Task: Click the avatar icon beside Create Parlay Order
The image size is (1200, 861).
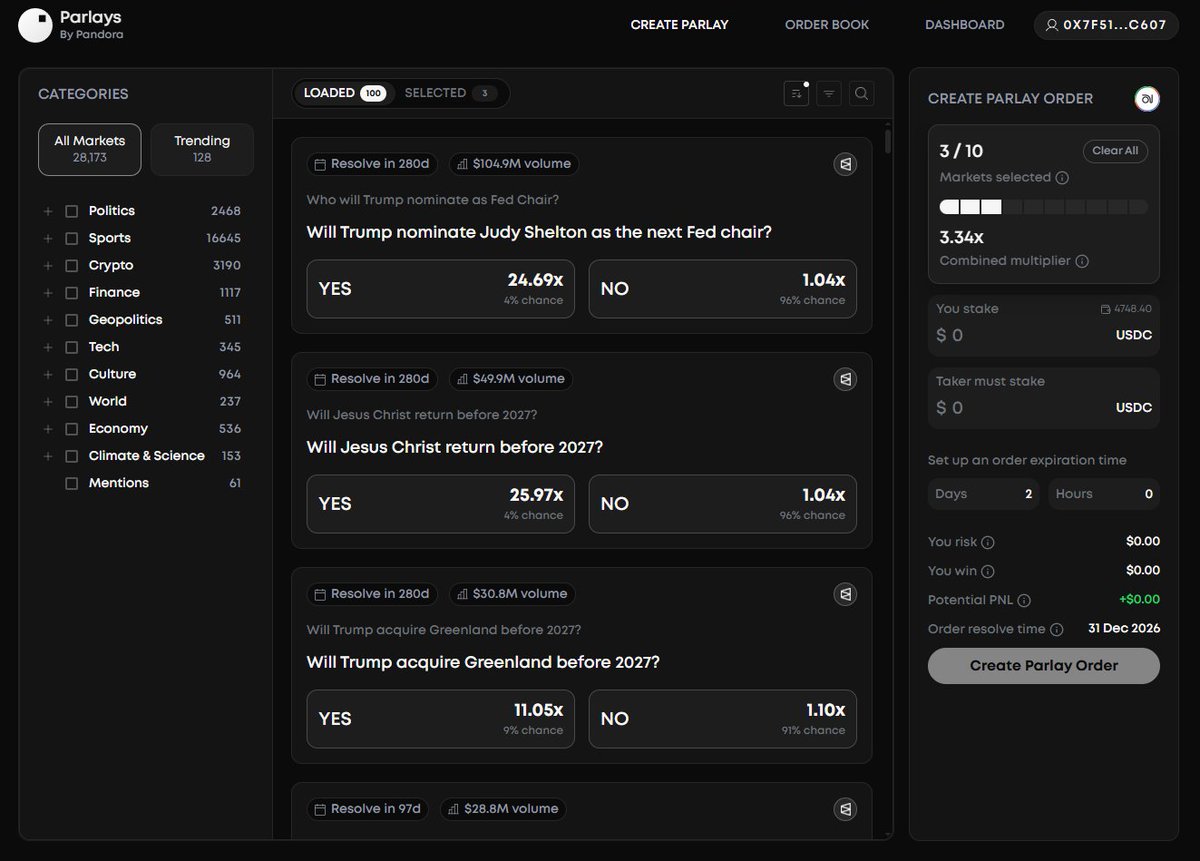Action: point(1147,98)
